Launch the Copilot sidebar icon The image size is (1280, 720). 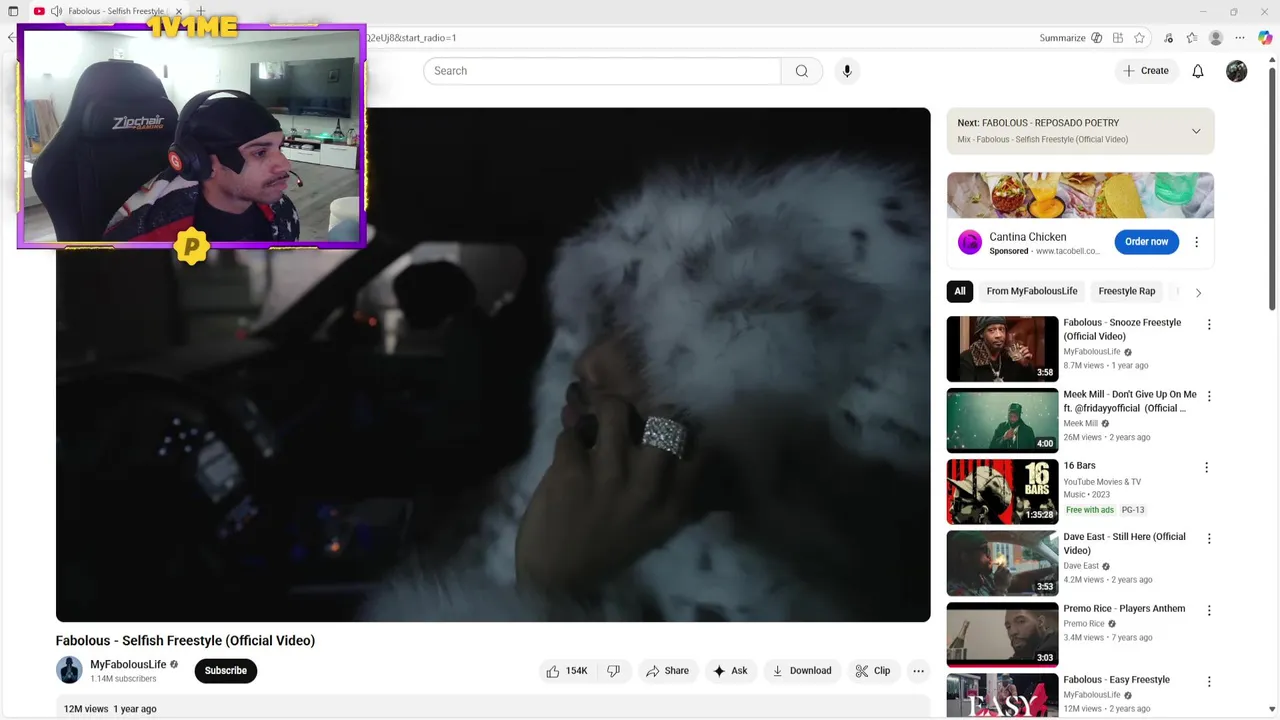(x=1265, y=38)
